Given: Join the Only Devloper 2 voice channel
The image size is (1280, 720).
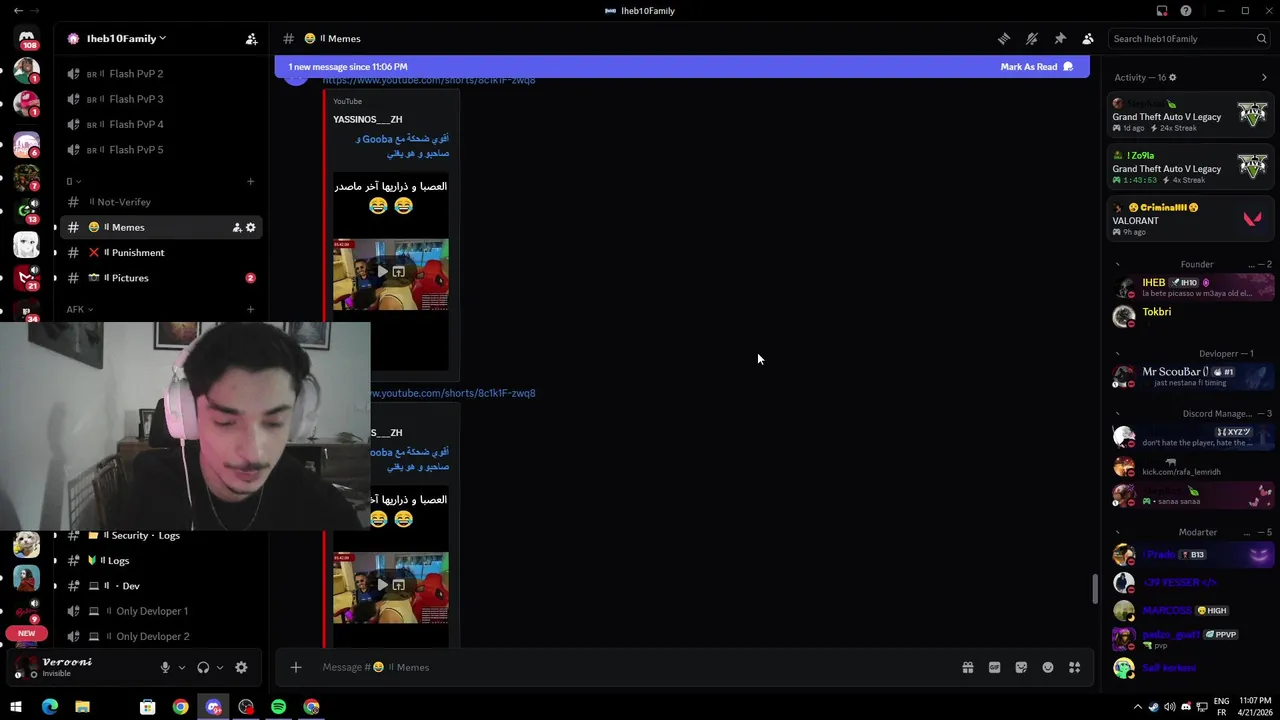Looking at the screenshot, I should pyautogui.click(x=160, y=637).
